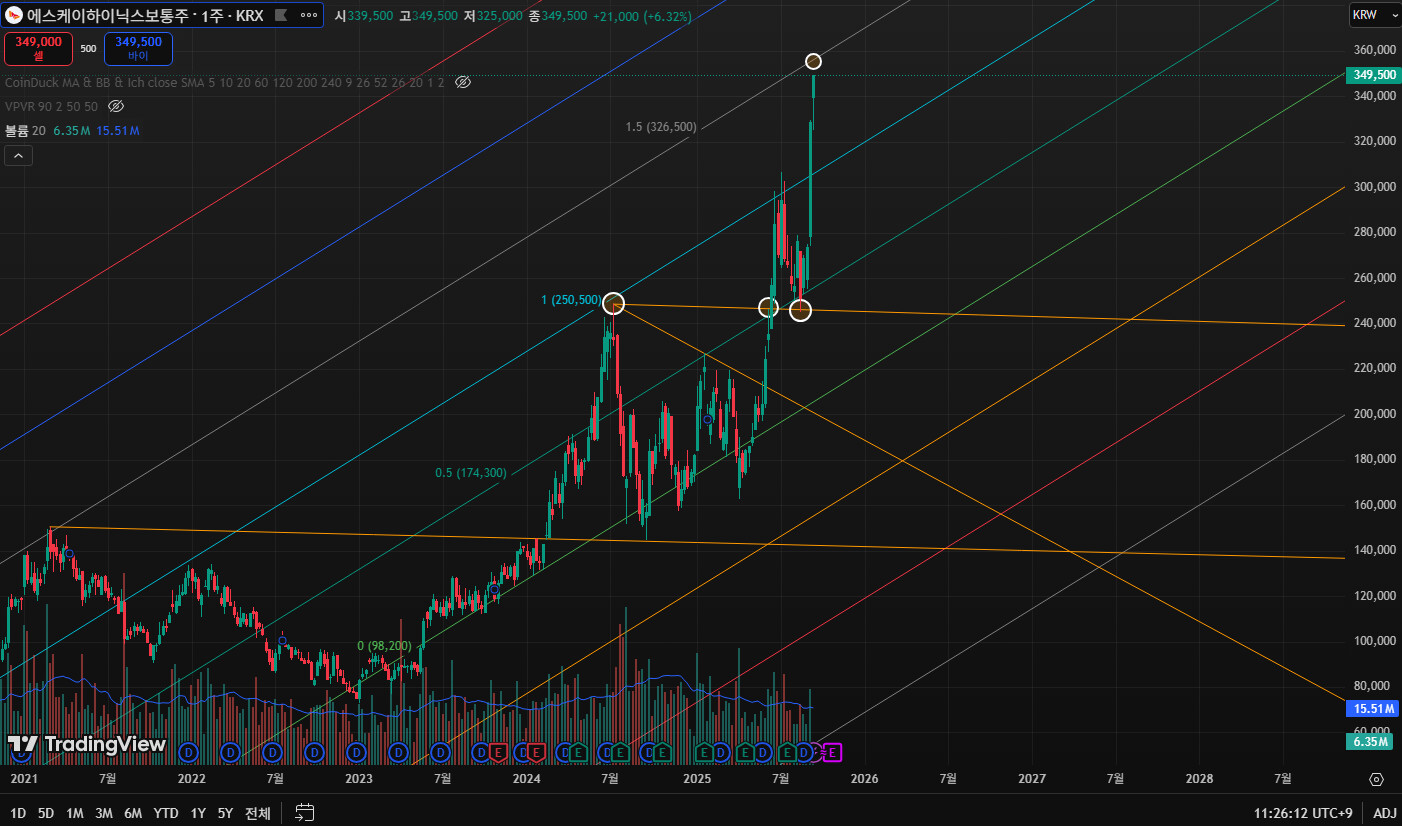Click the circle anchor at the 250,500 peak

pyautogui.click(x=613, y=304)
